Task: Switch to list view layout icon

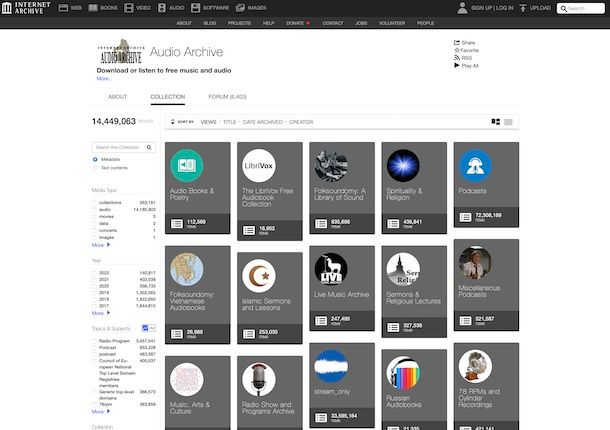Action: pyautogui.click(x=508, y=122)
